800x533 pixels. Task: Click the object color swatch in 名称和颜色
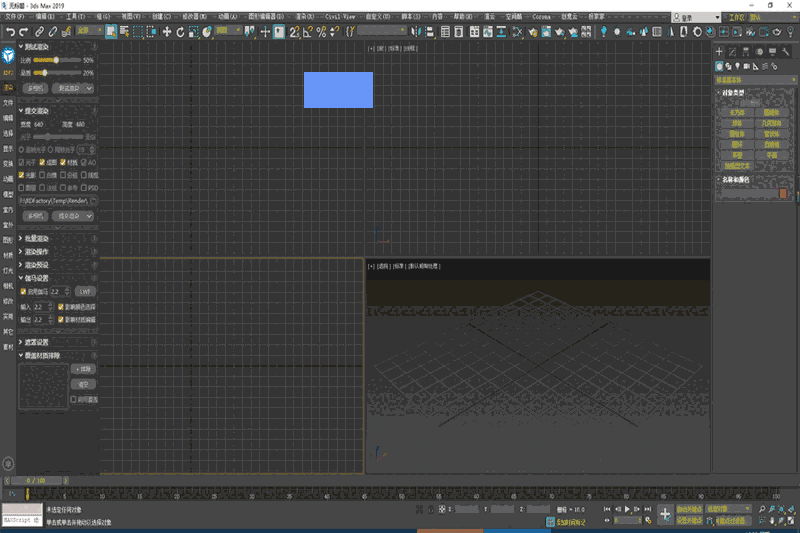click(x=783, y=193)
